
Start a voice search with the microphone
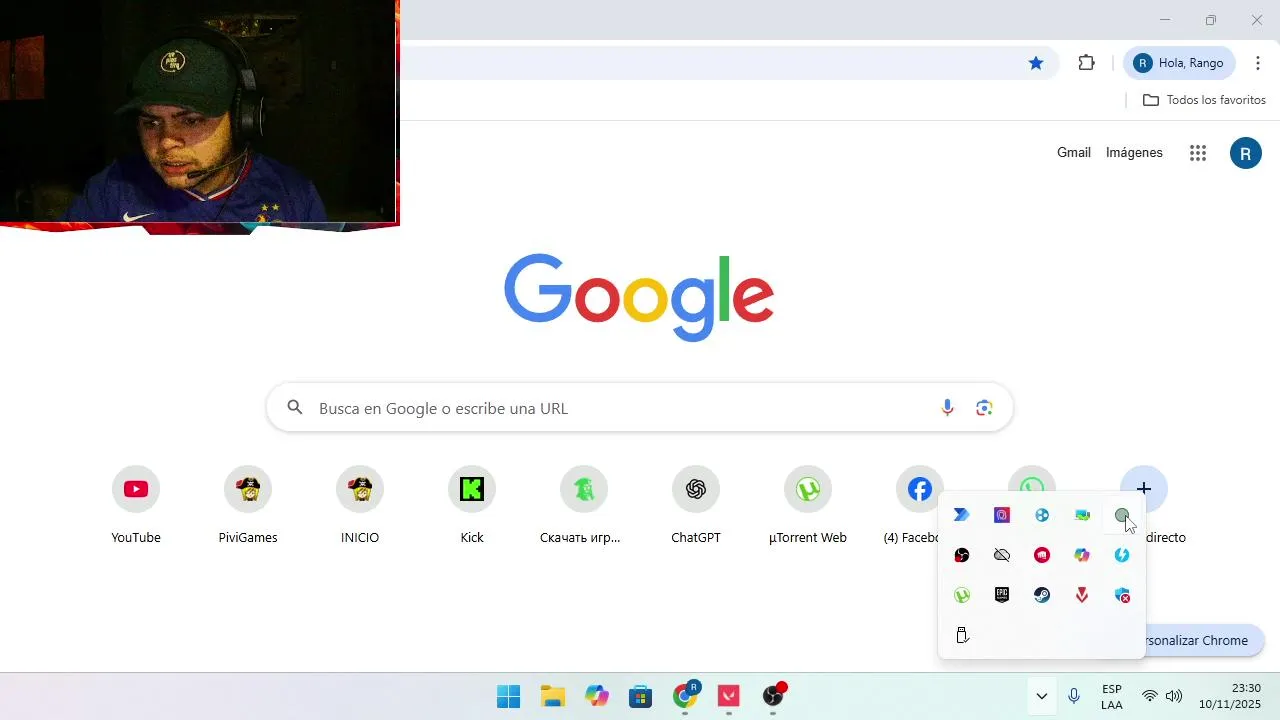(x=948, y=408)
